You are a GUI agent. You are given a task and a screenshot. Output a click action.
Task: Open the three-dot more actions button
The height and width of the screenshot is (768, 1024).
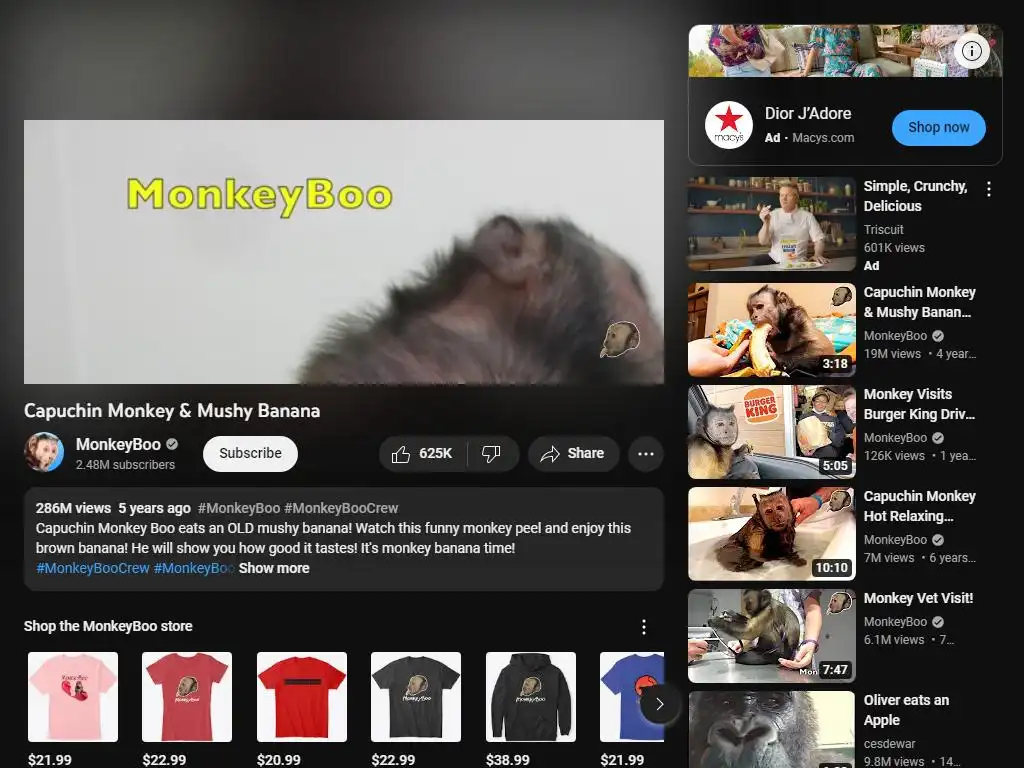coord(646,454)
